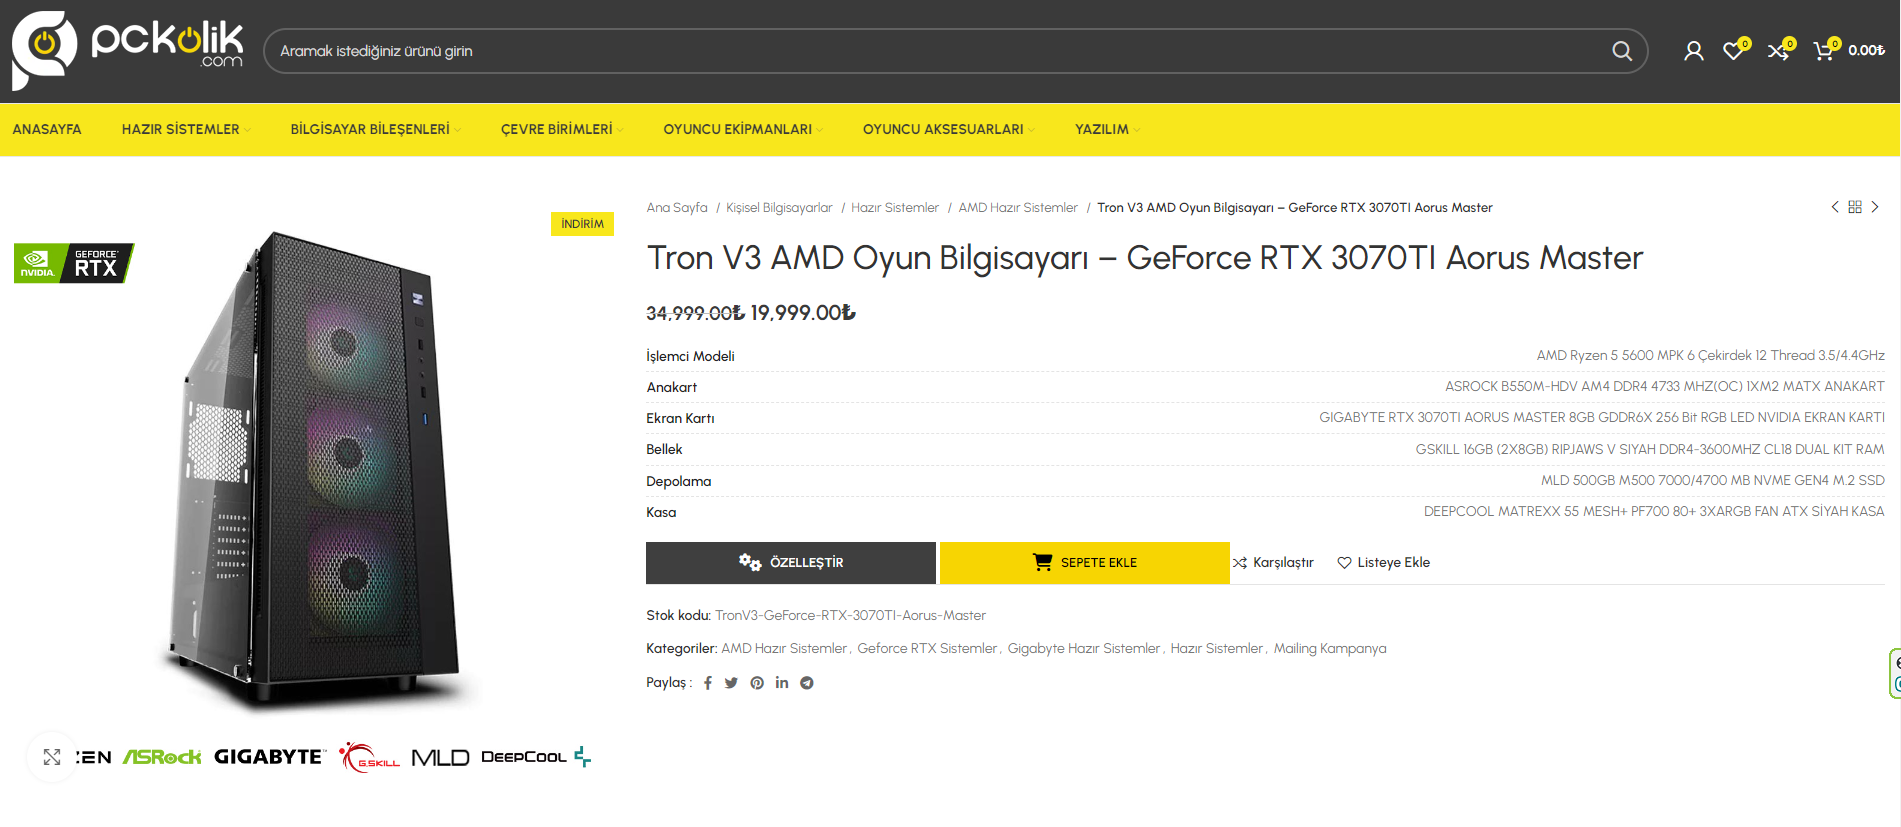Click the GeForce RTX badge
Screen dimensions: 1901x827
coord(74,263)
